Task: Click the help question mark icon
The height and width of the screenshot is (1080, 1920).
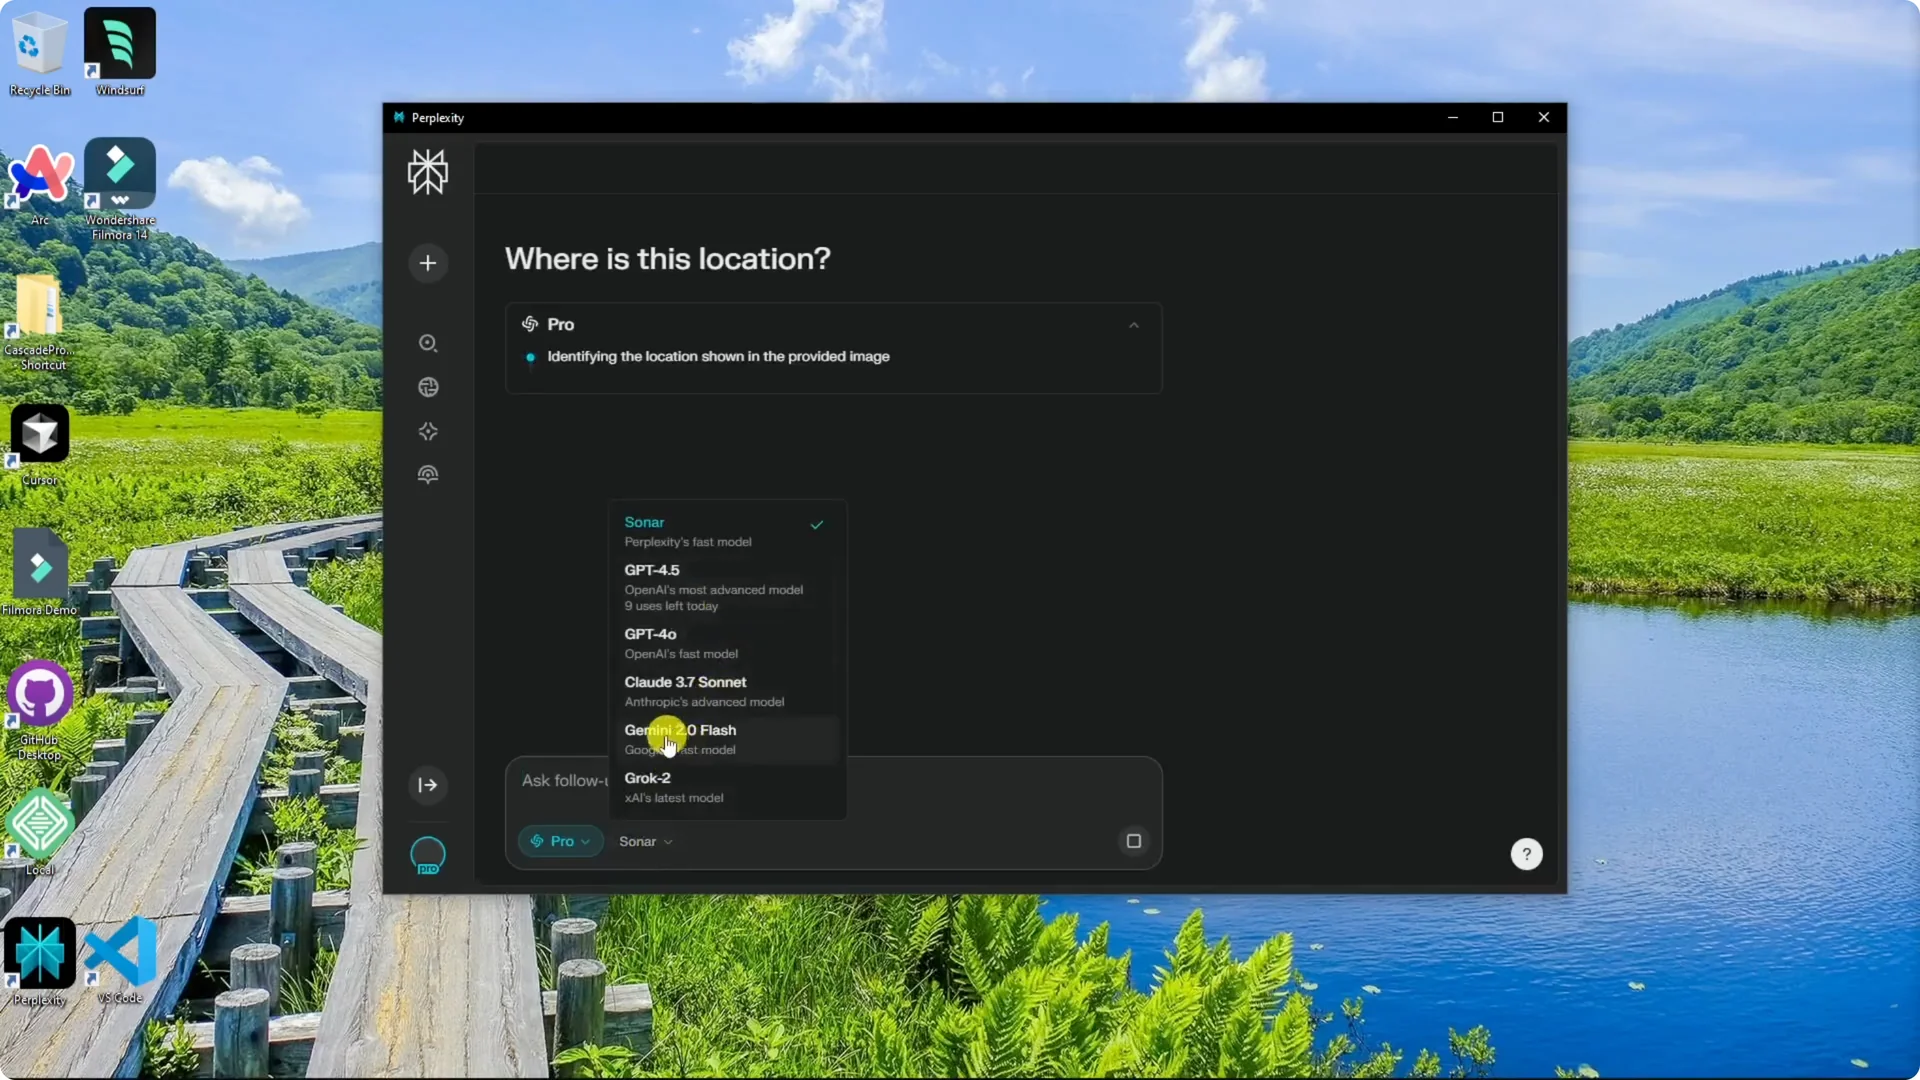Action: (x=1527, y=854)
